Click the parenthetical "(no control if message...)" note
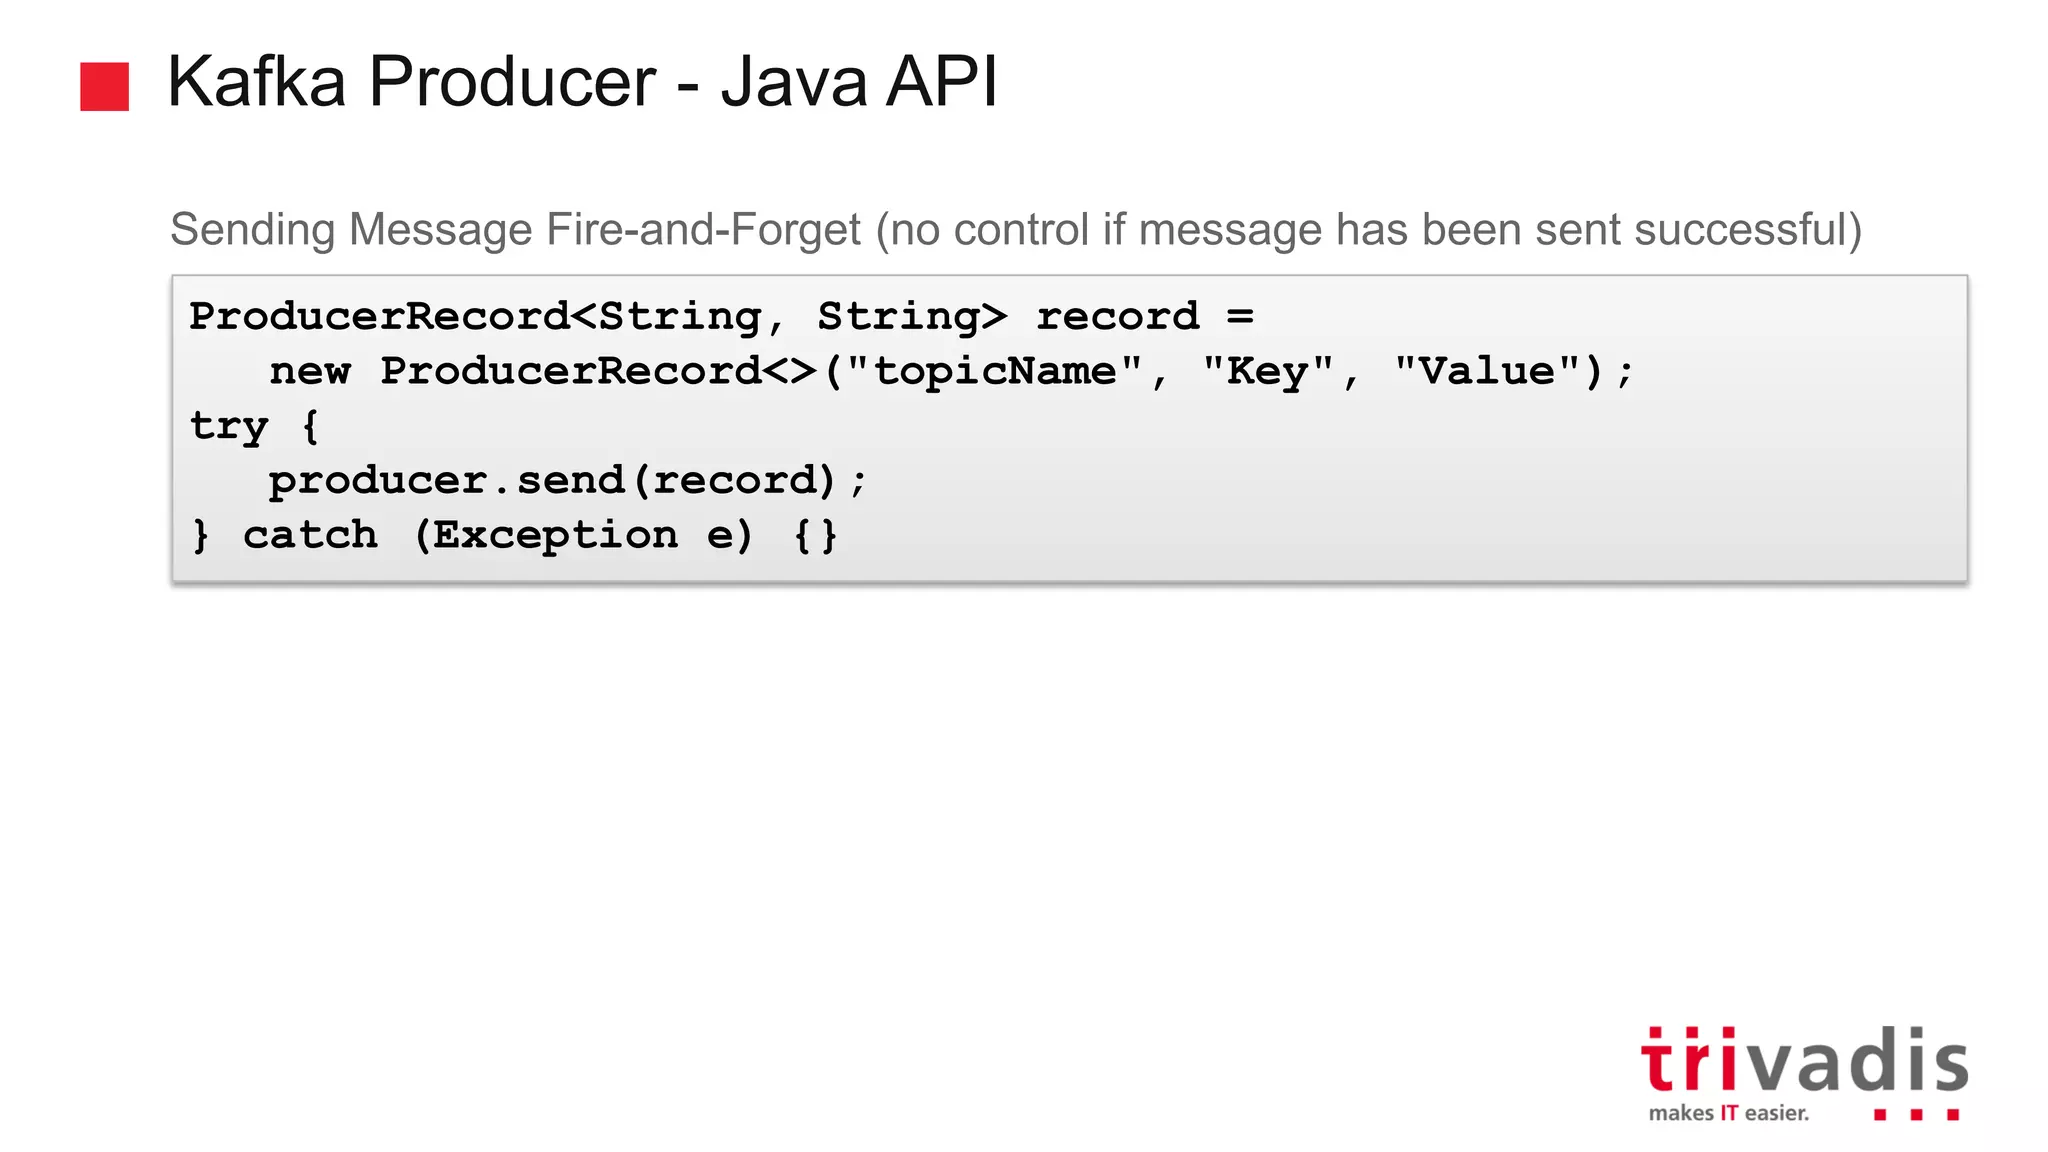The height and width of the screenshot is (1152, 2048). tap(1368, 229)
